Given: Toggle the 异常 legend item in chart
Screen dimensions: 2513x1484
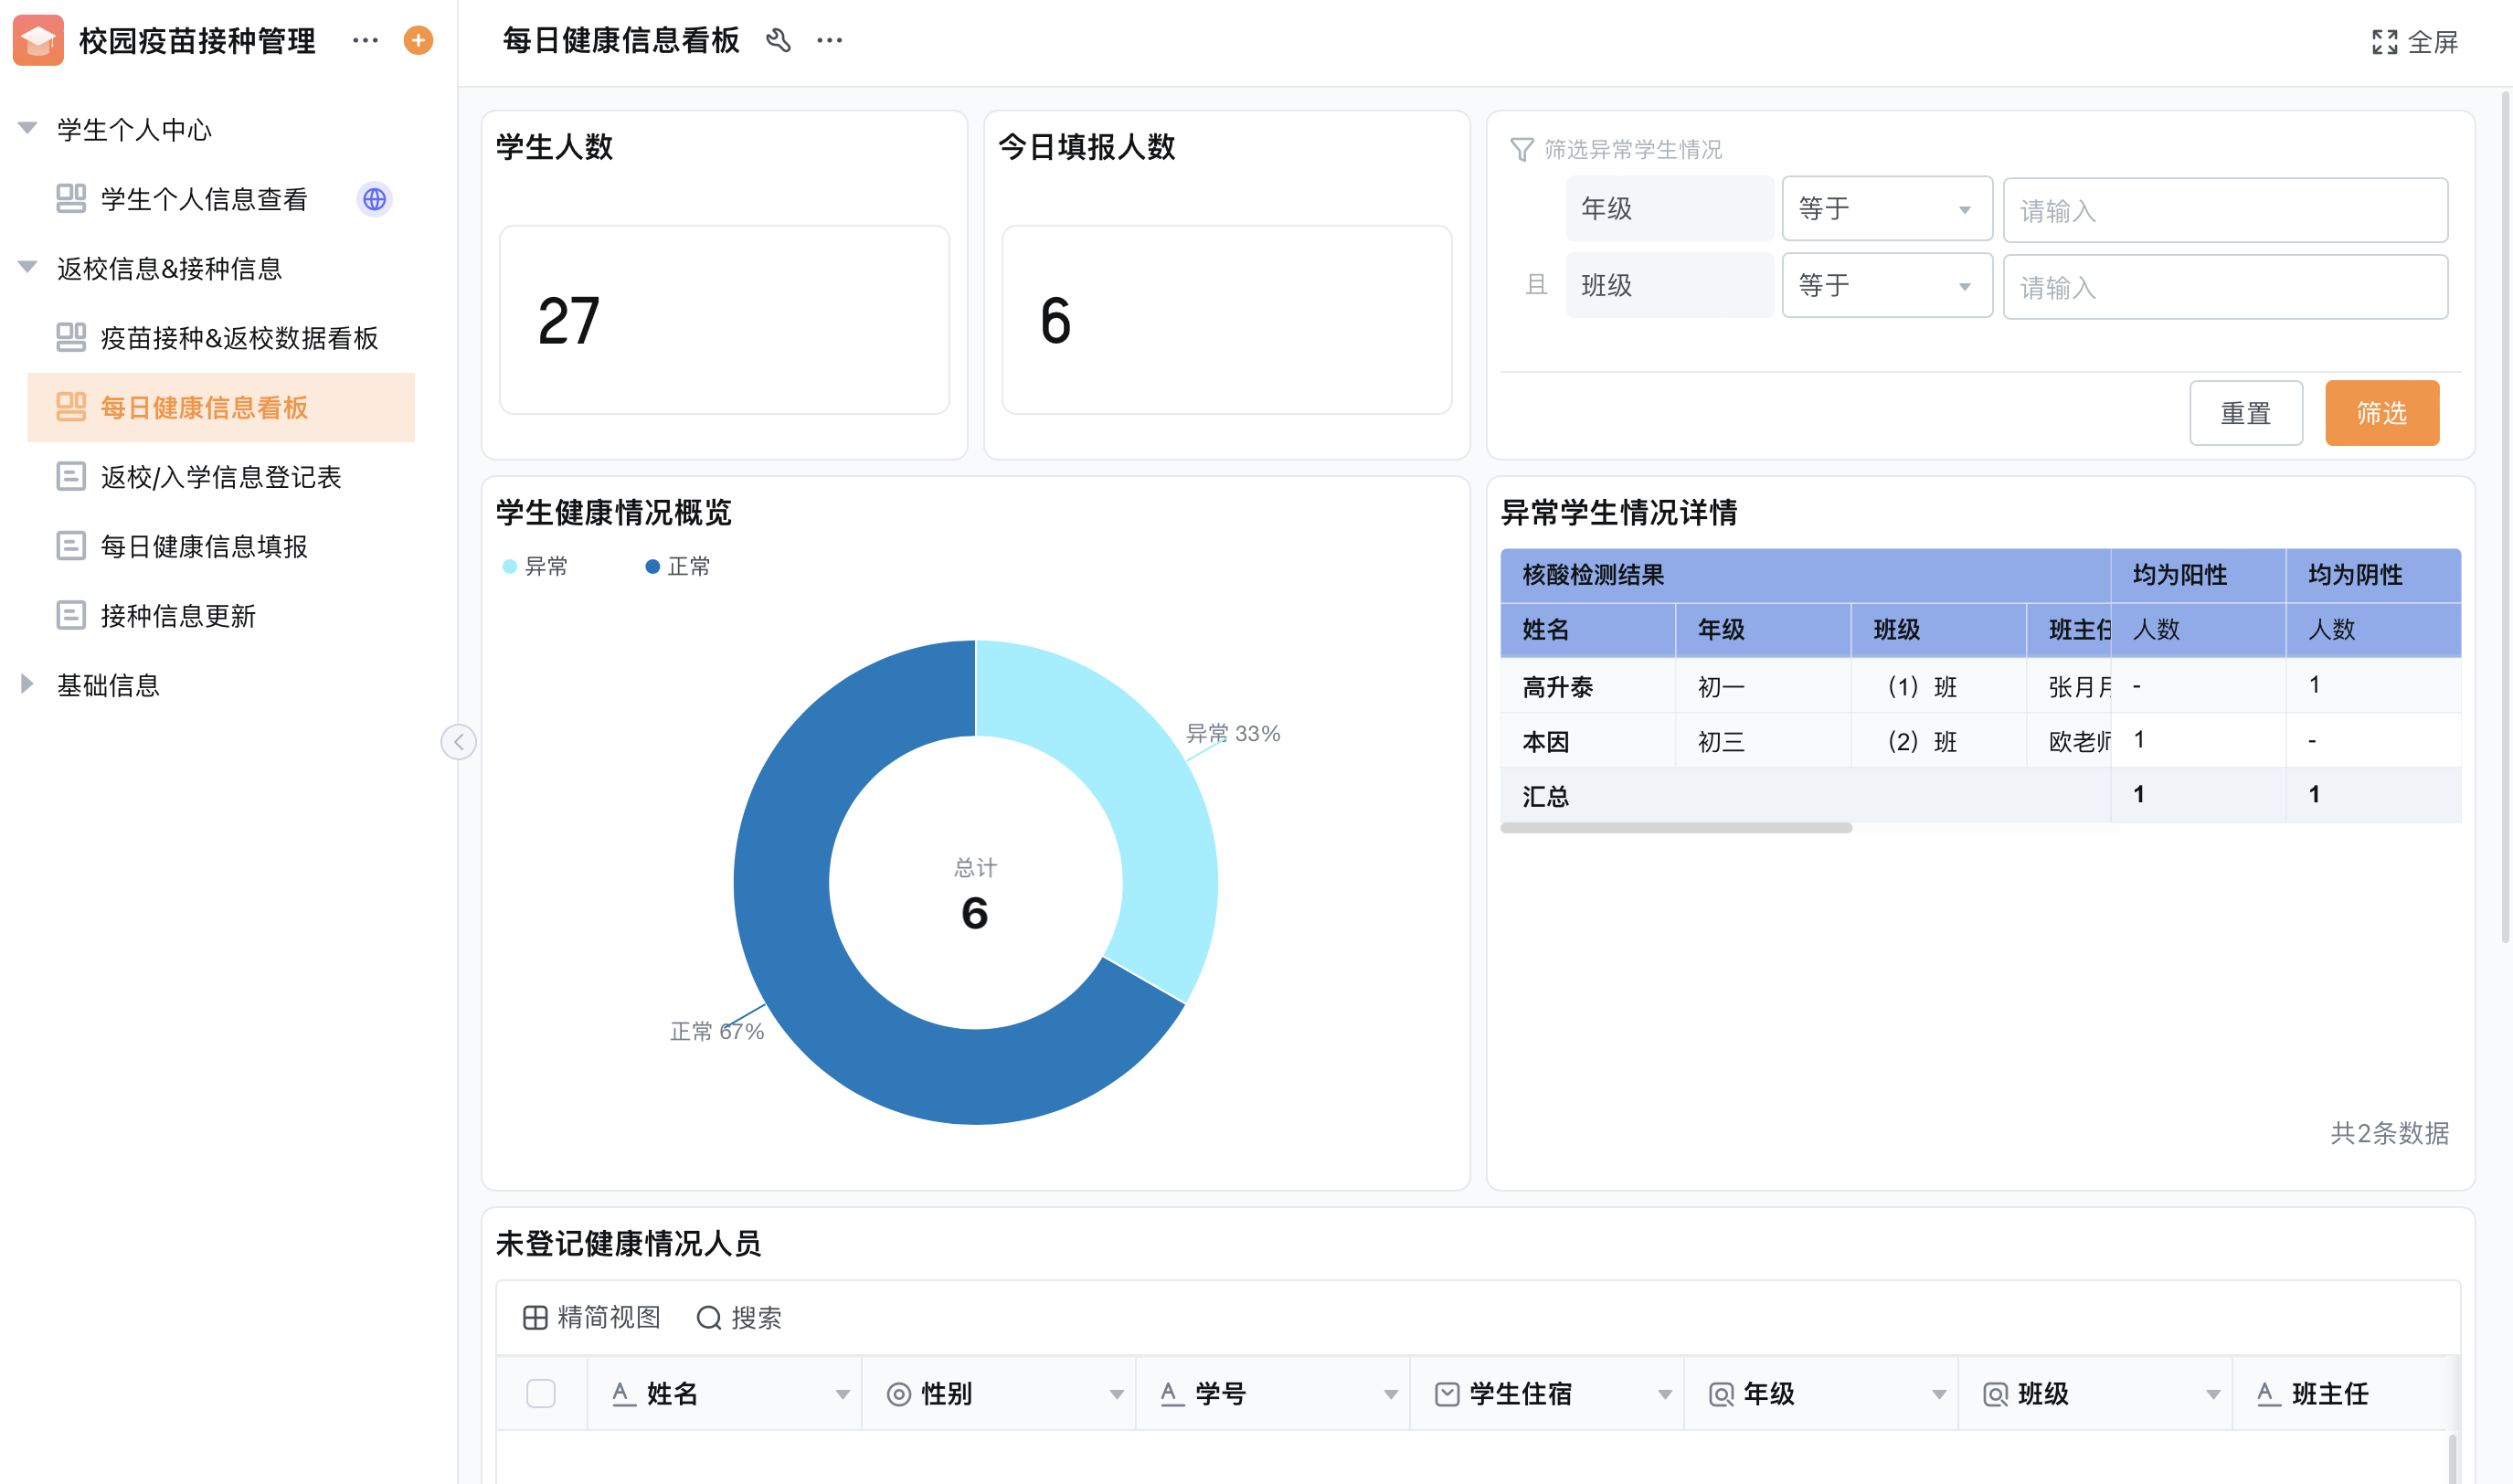Looking at the screenshot, I should (535, 567).
